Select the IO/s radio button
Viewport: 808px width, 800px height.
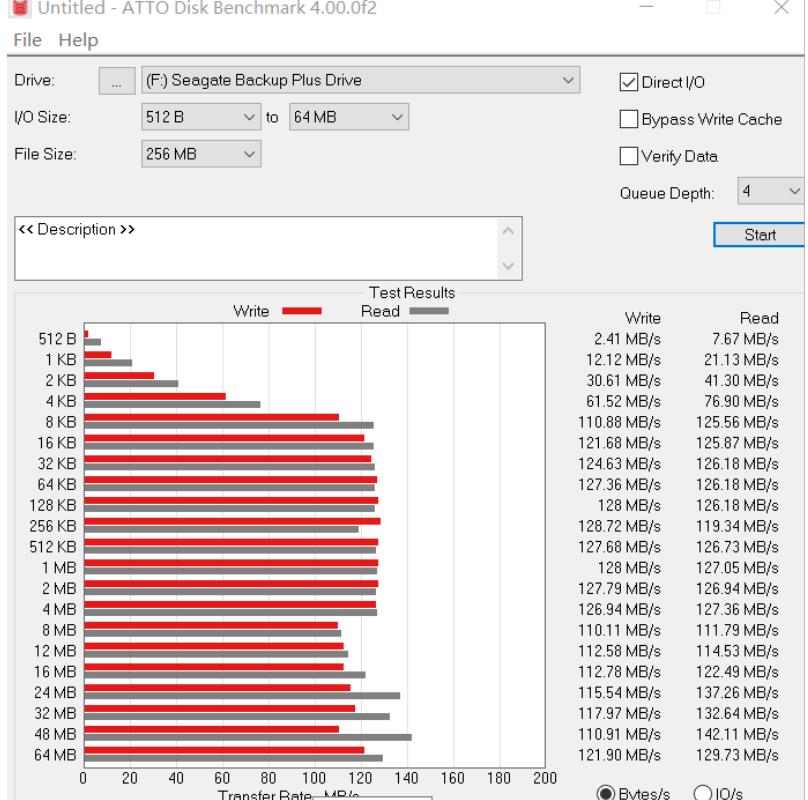tap(703, 793)
